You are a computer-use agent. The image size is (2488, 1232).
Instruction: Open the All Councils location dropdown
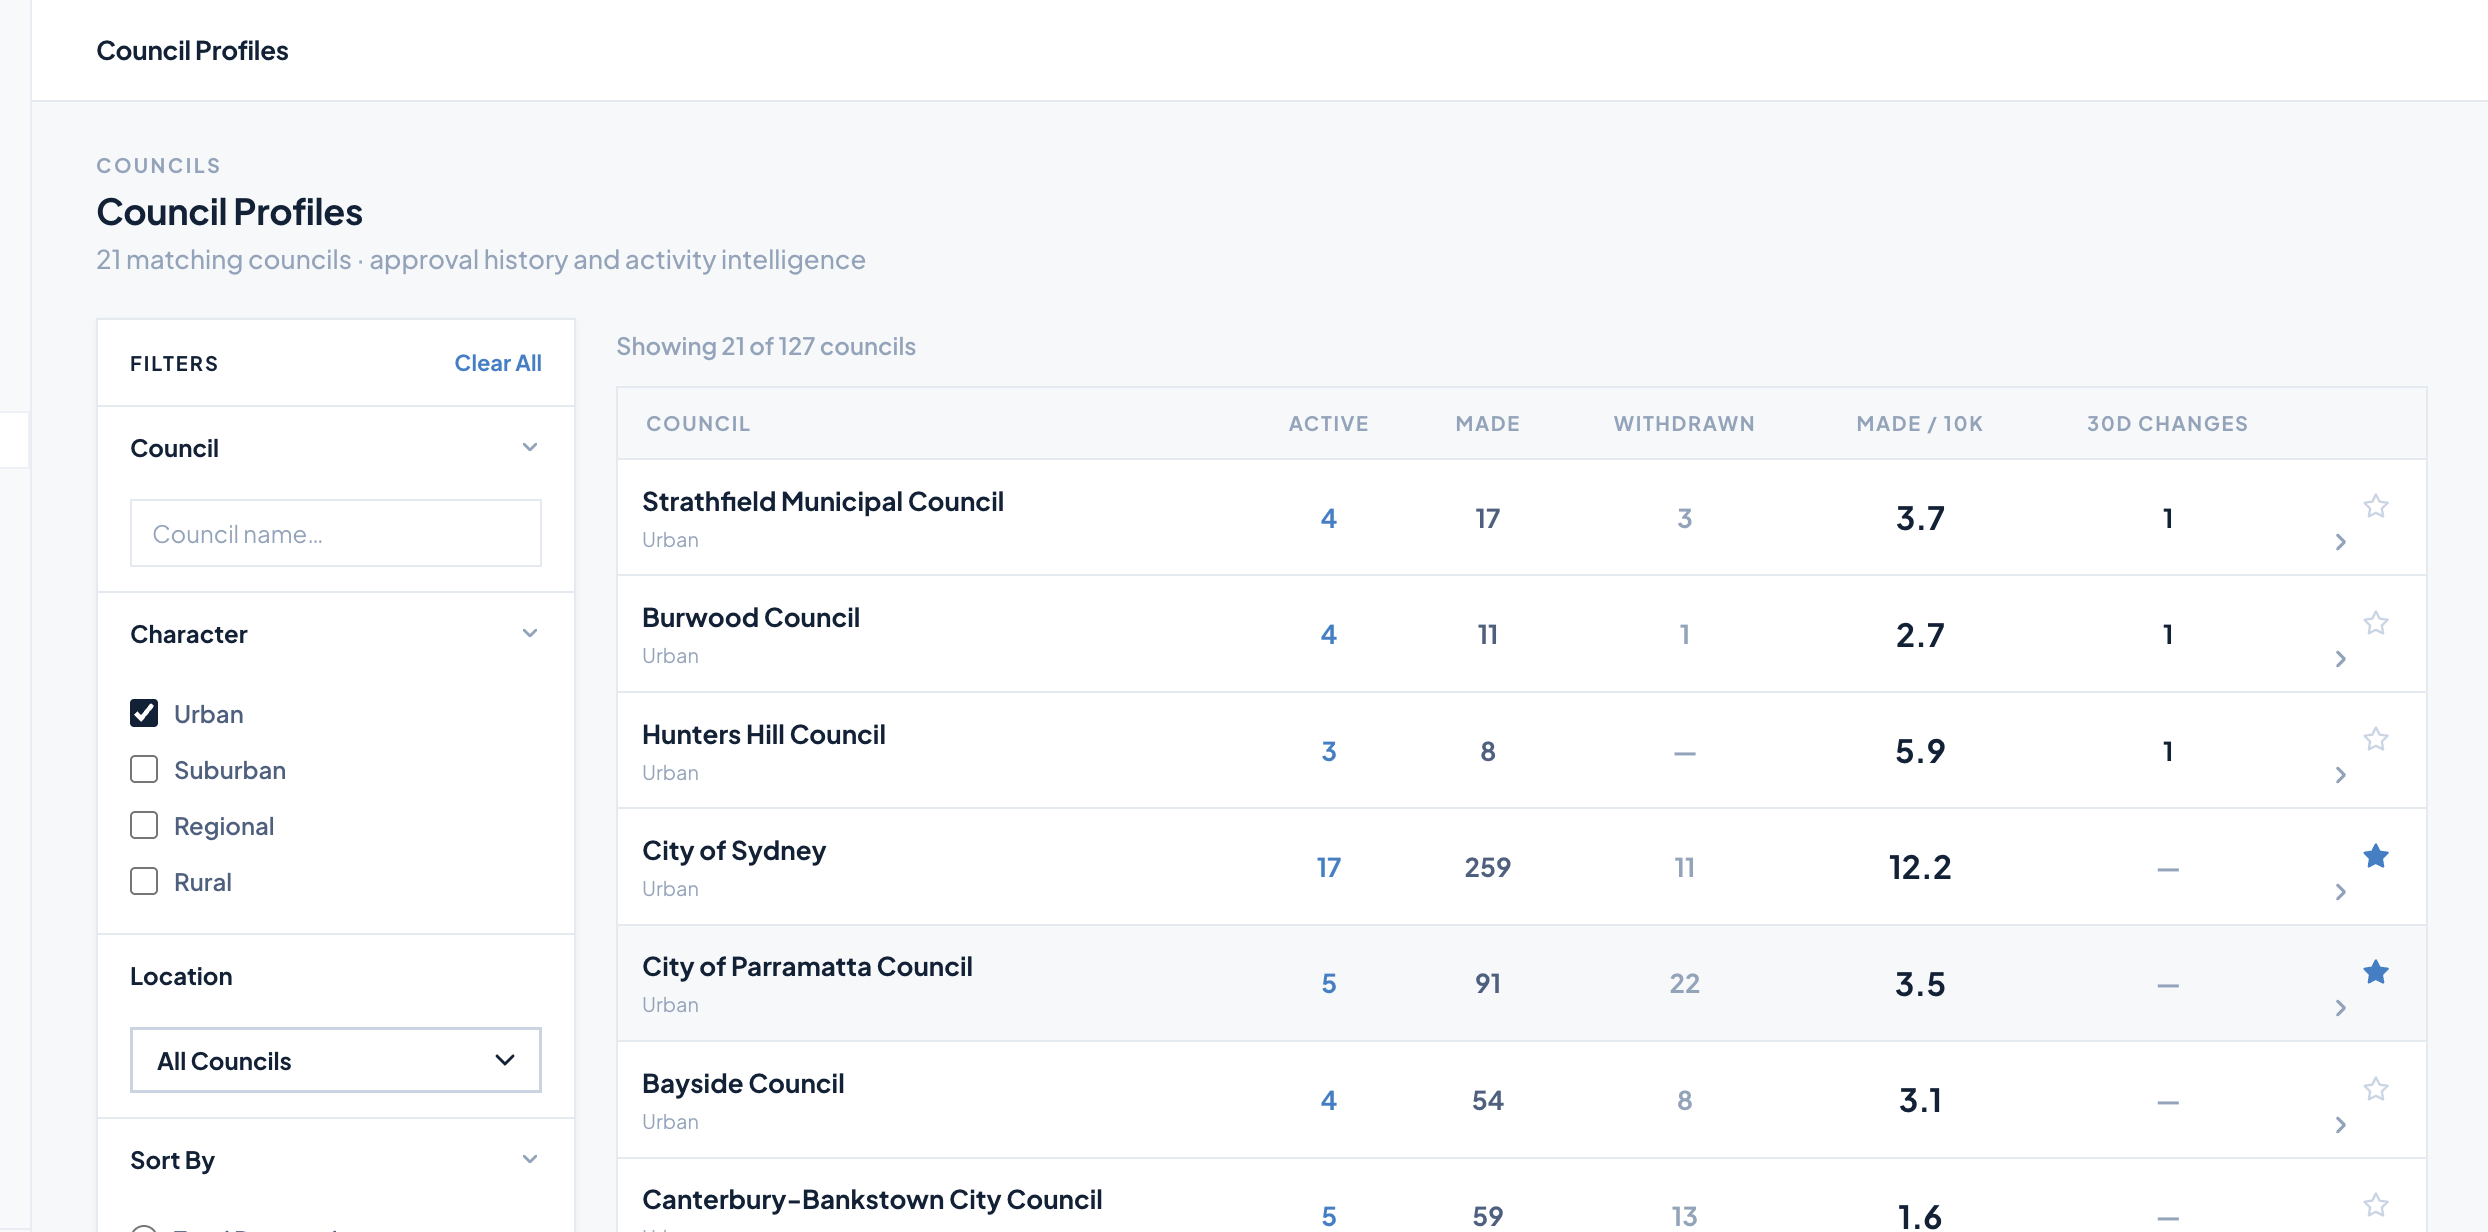(x=336, y=1060)
